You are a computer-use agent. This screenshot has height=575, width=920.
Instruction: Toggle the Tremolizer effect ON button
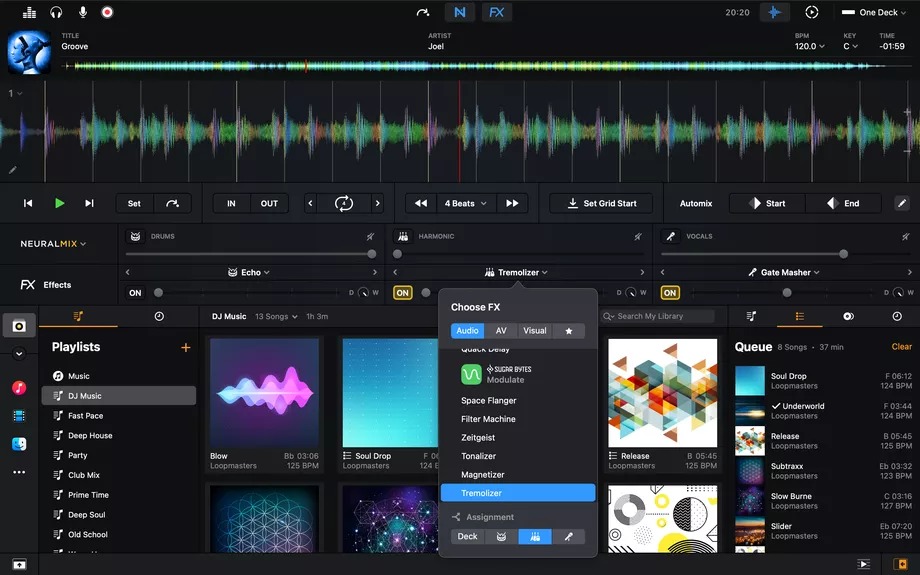tap(402, 293)
